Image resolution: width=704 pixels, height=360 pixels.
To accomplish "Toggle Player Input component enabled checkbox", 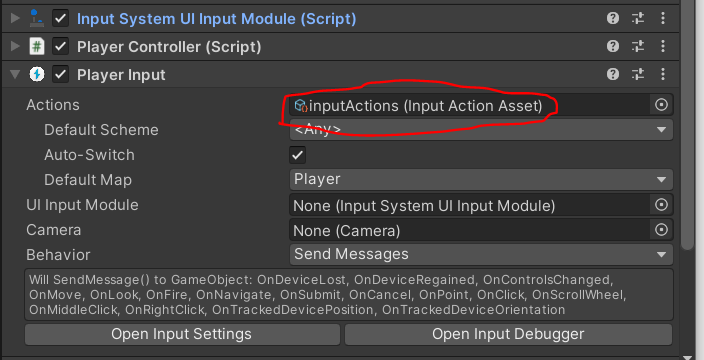I will click(61, 75).
